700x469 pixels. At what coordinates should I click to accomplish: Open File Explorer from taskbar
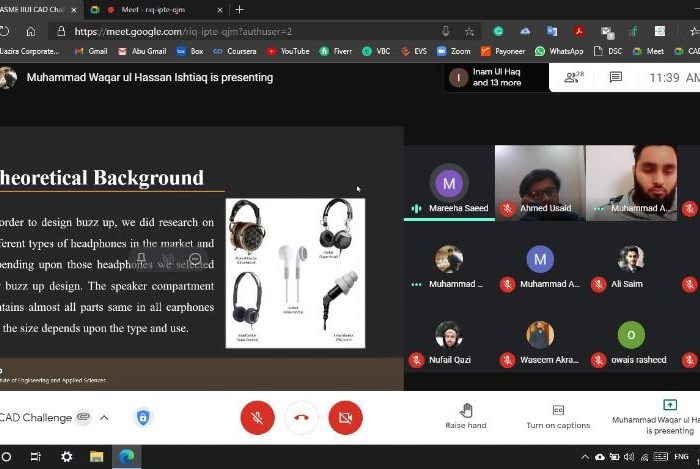click(x=96, y=457)
